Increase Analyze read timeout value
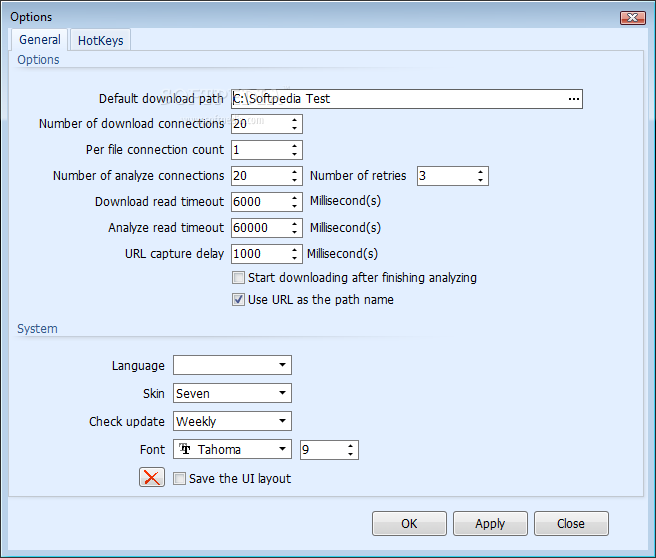656x558 pixels. (x=295, y=223)
